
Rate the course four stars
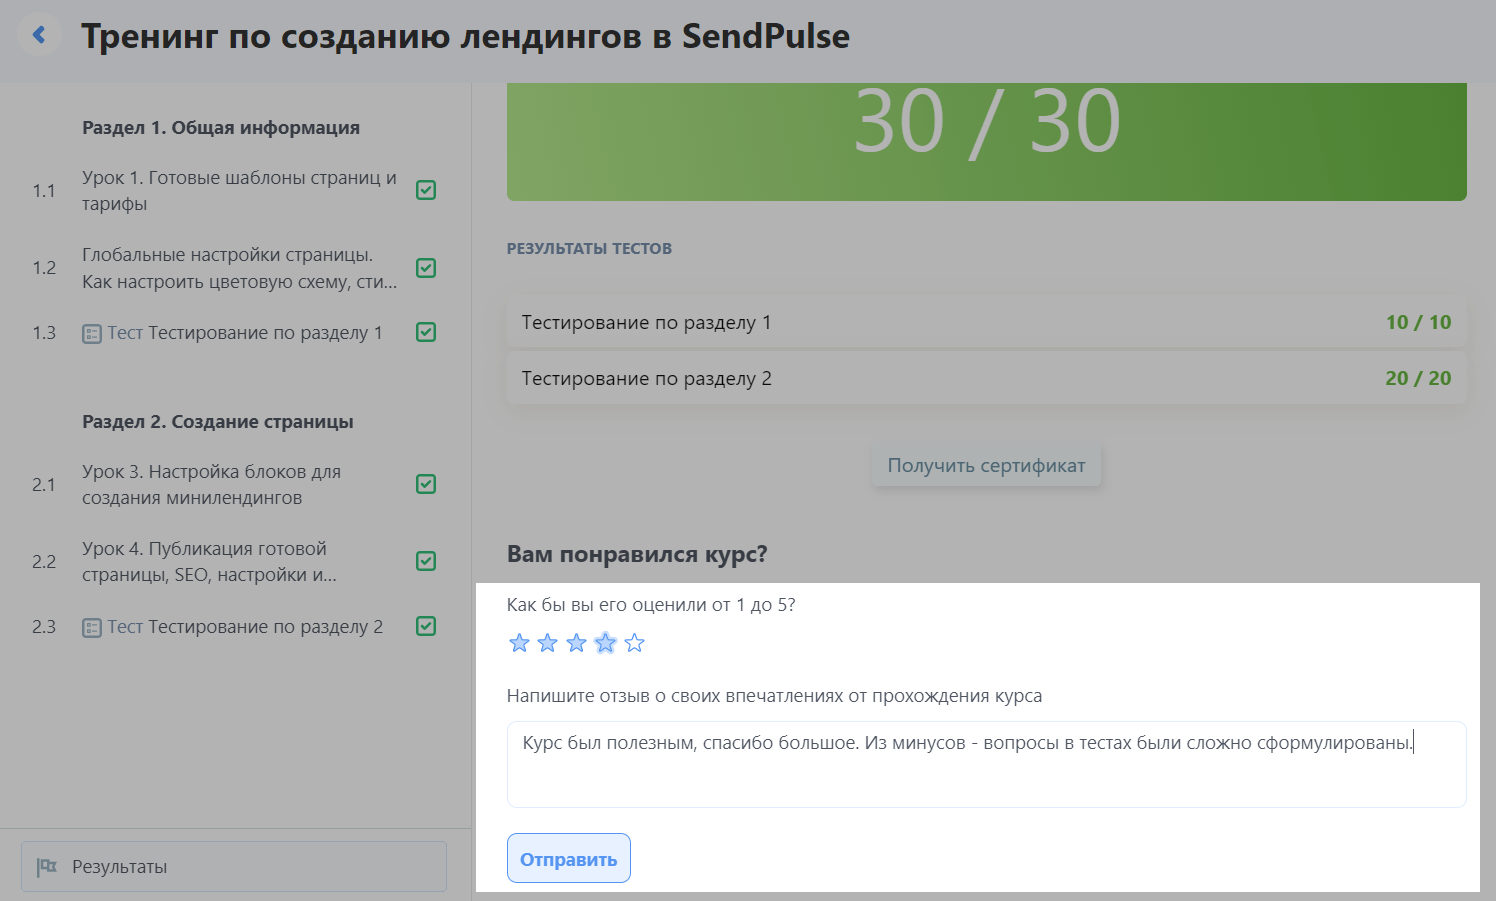[x=605, y=643]
